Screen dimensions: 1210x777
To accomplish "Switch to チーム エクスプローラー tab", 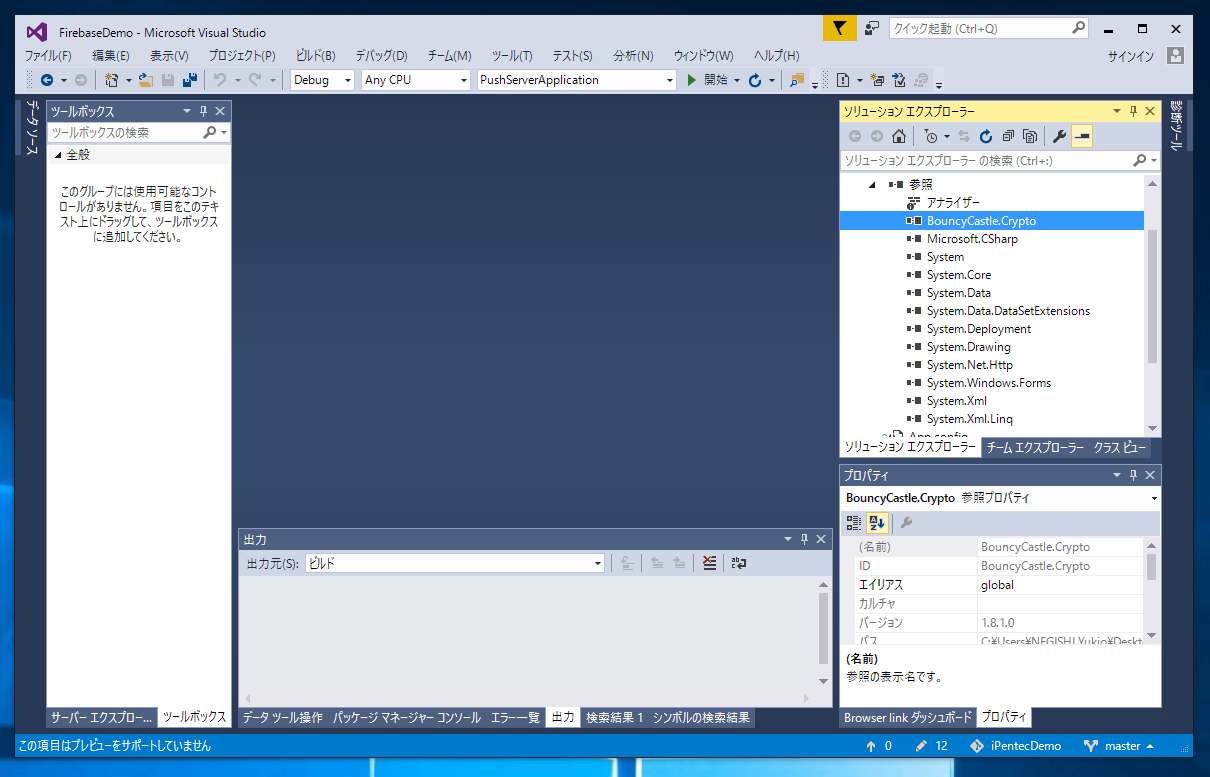I will click(x=1035, y=448).
